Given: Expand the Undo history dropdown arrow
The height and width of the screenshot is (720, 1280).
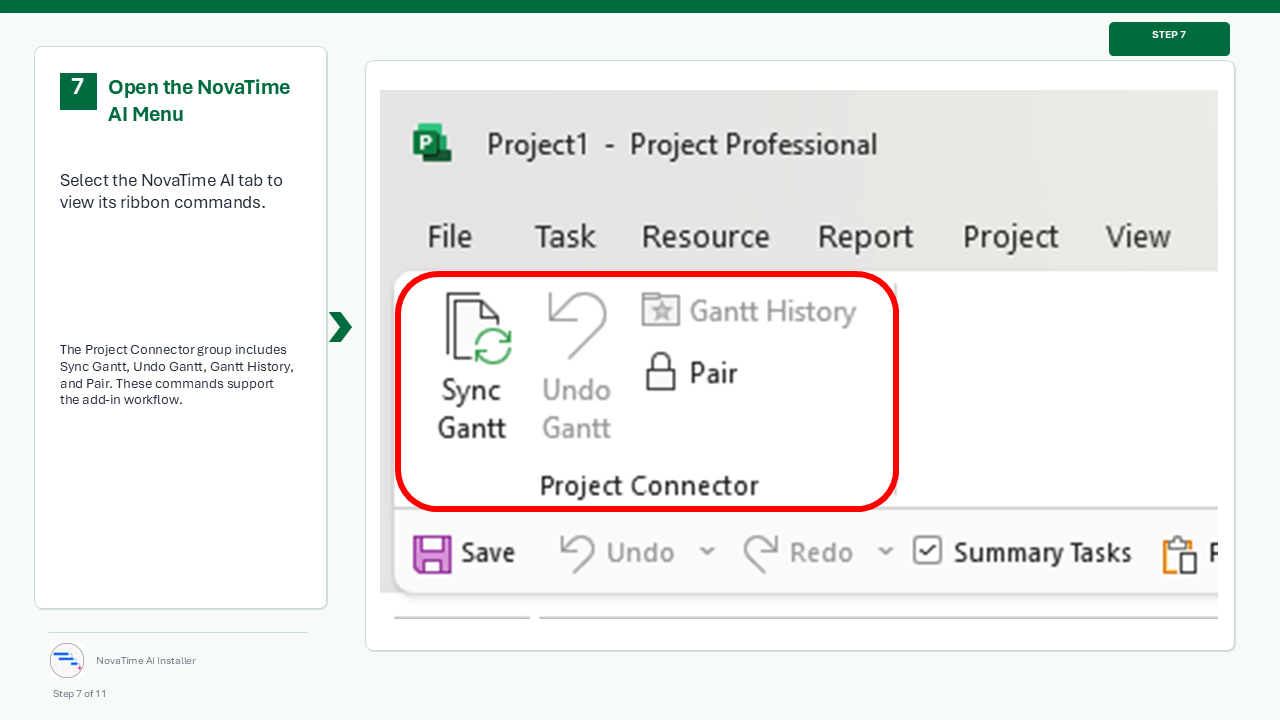Looking at the screenshot, I should pyautogui.click(x=707, y=551).
